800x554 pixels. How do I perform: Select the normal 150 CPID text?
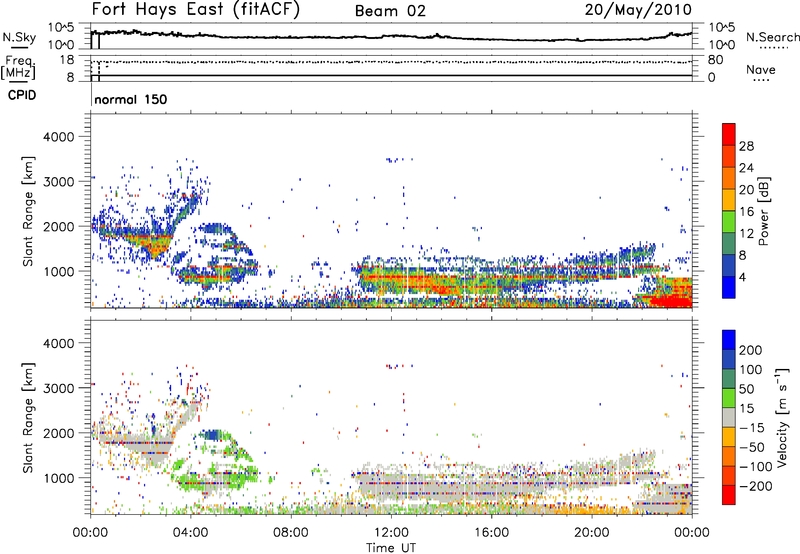[131, 99]
